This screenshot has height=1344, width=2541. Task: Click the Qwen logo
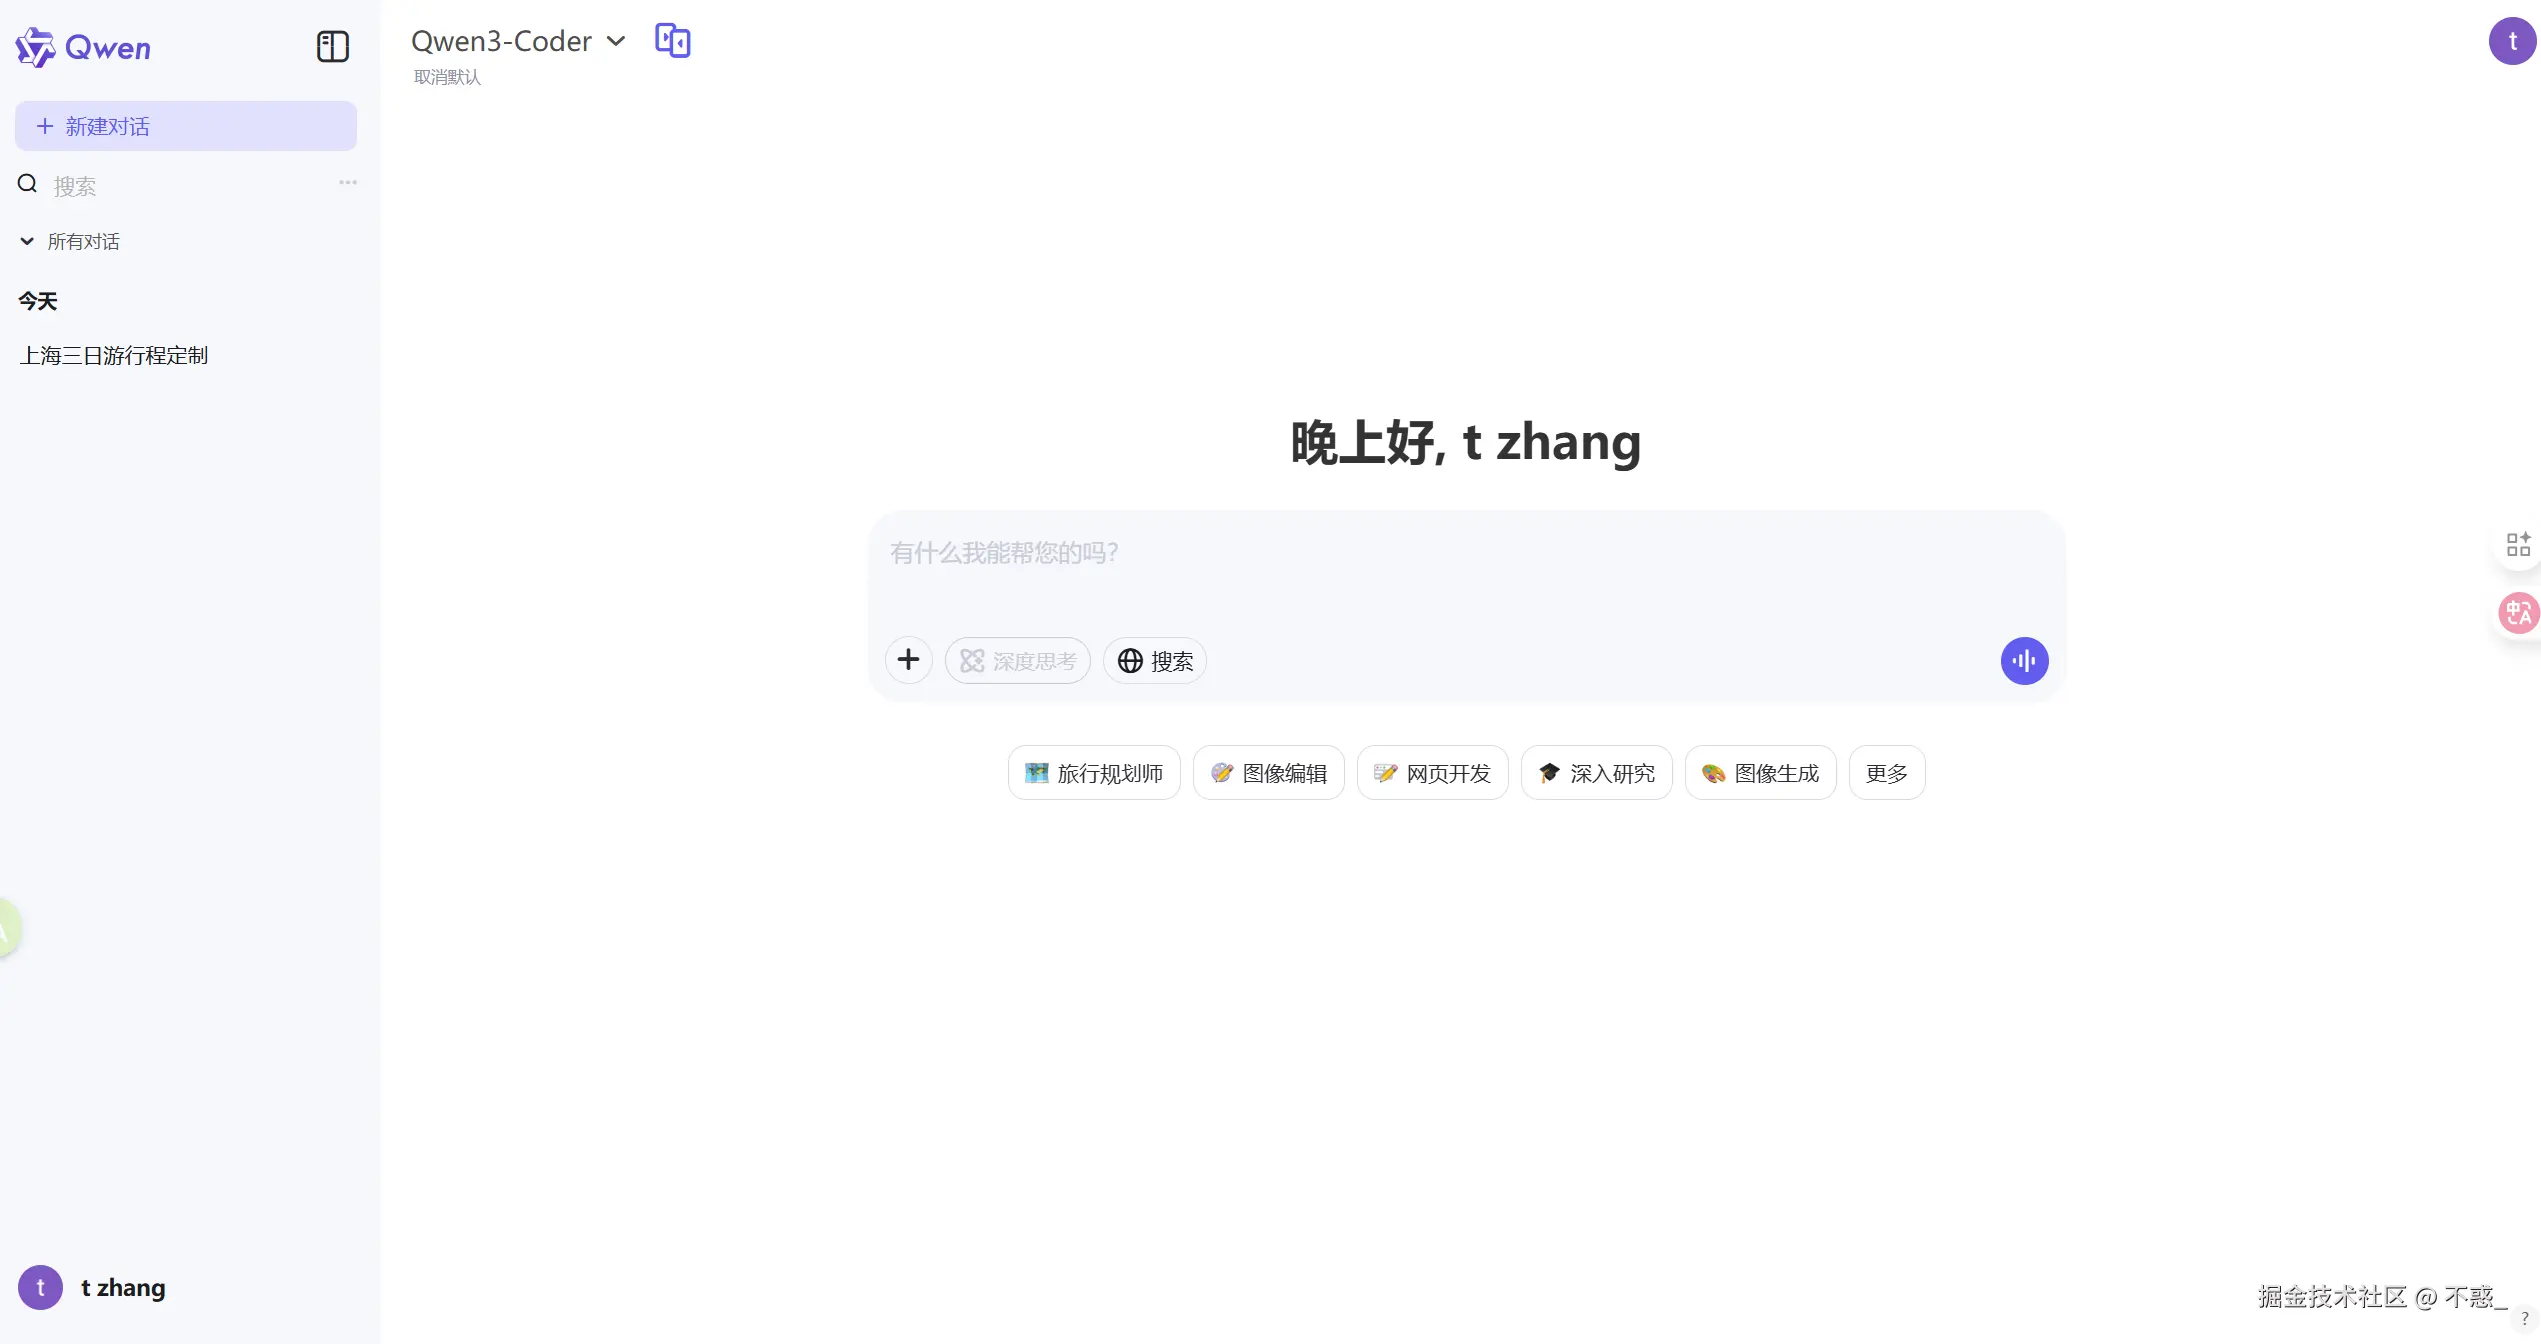(x=83, y=47)
